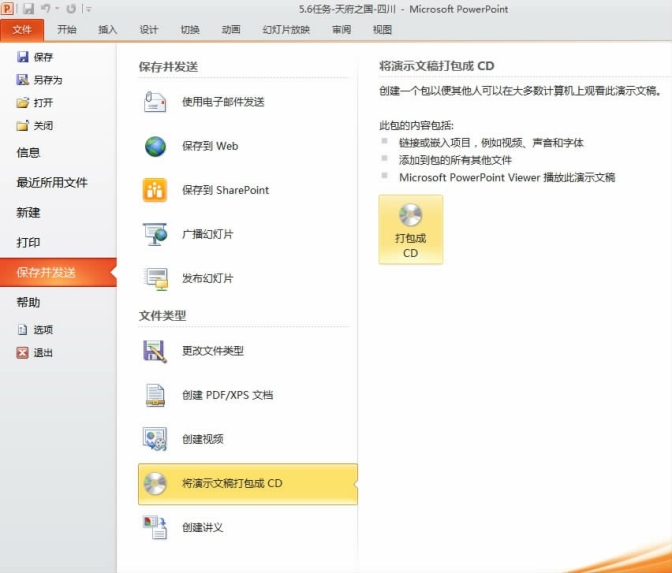Open the Undo history dropdown arrow
672x573 pixels.
tap(57, 9)
